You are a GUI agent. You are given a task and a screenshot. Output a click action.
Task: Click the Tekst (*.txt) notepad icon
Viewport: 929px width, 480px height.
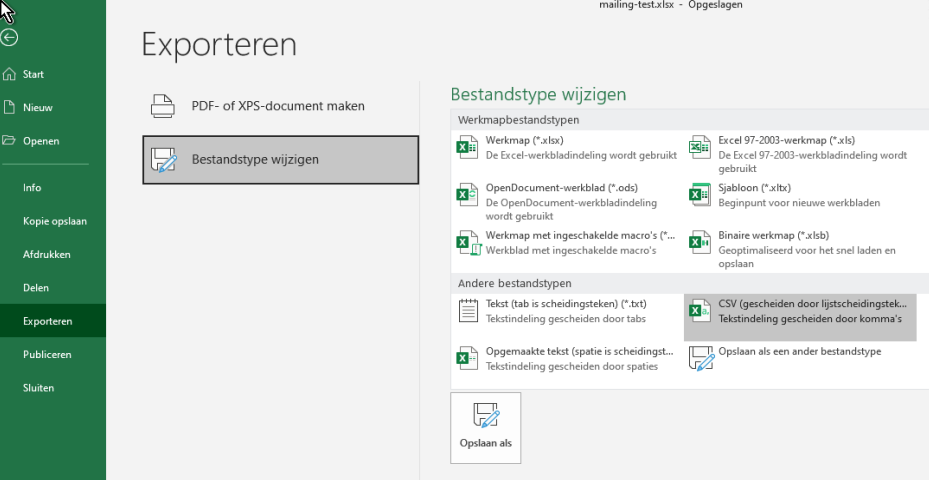468,311
